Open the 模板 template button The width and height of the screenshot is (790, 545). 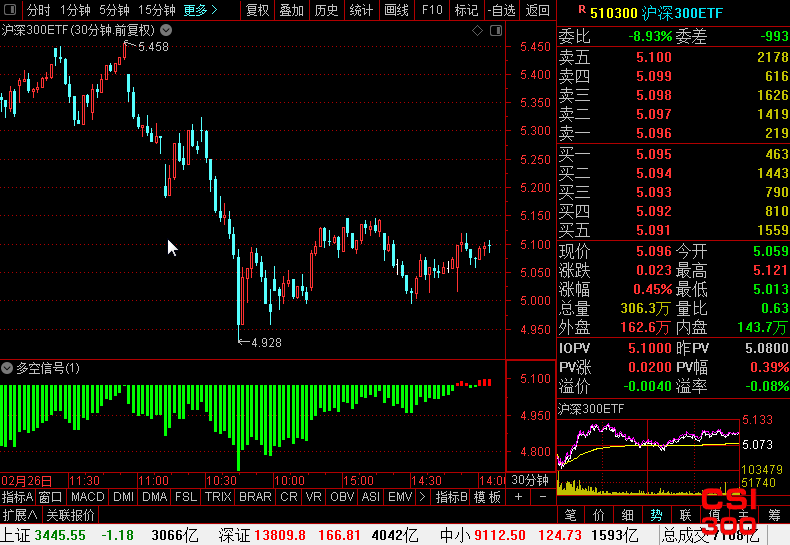[487, 497]
